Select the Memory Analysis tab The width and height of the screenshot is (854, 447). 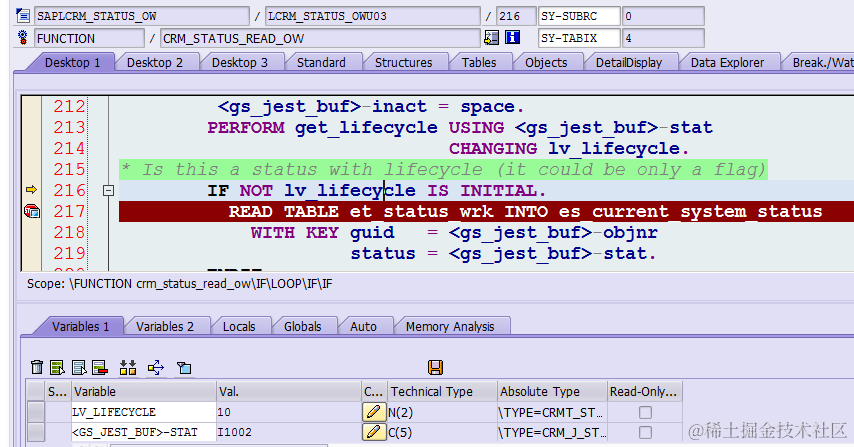click(450, 327)
